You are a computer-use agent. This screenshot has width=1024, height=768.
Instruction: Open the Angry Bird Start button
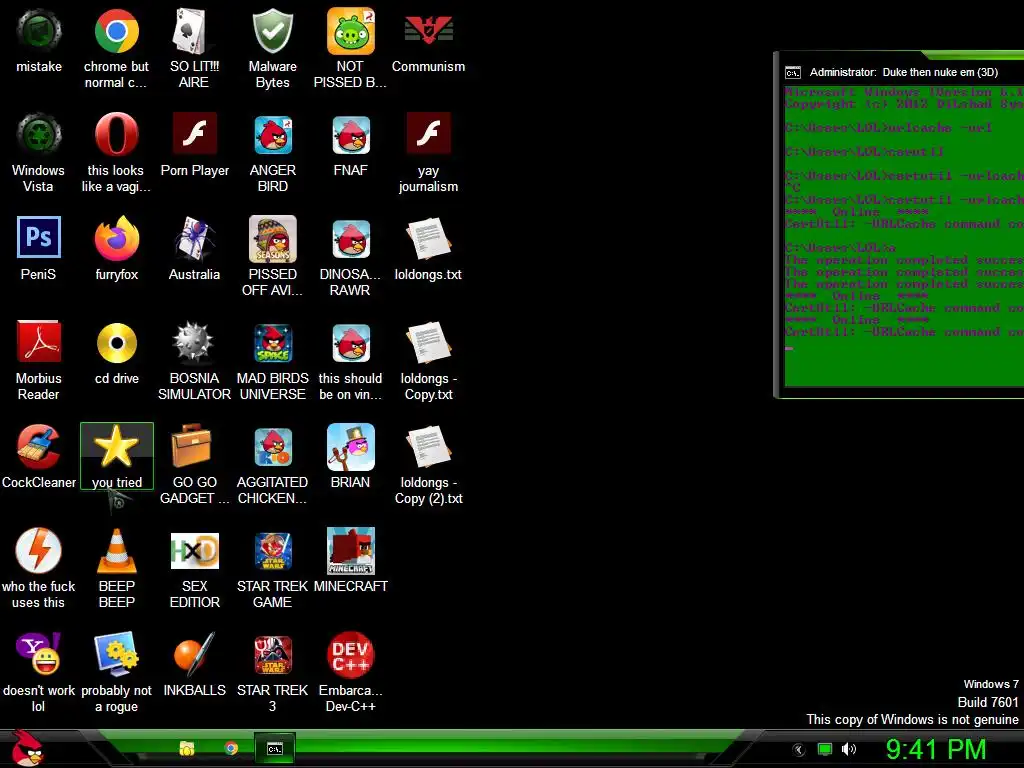click(x=28, y=748)
